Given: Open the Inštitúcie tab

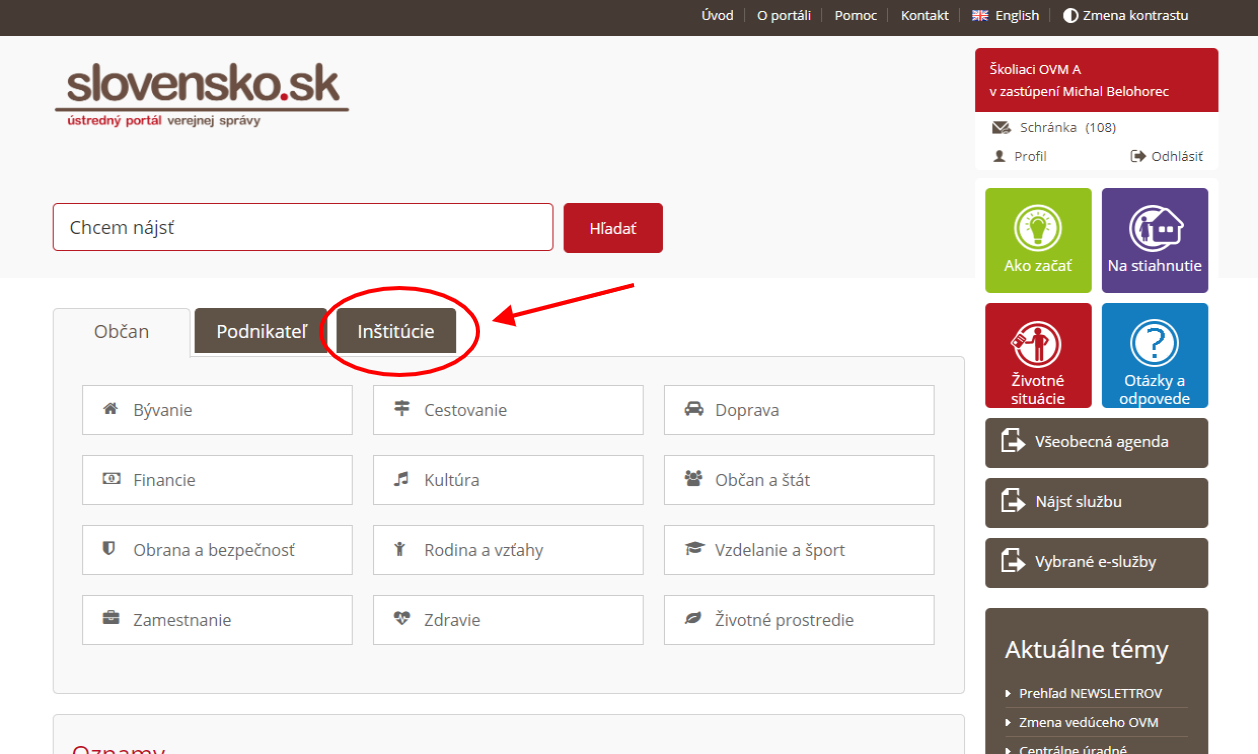Looking at the screenshot, I should [x=396, y=331].
